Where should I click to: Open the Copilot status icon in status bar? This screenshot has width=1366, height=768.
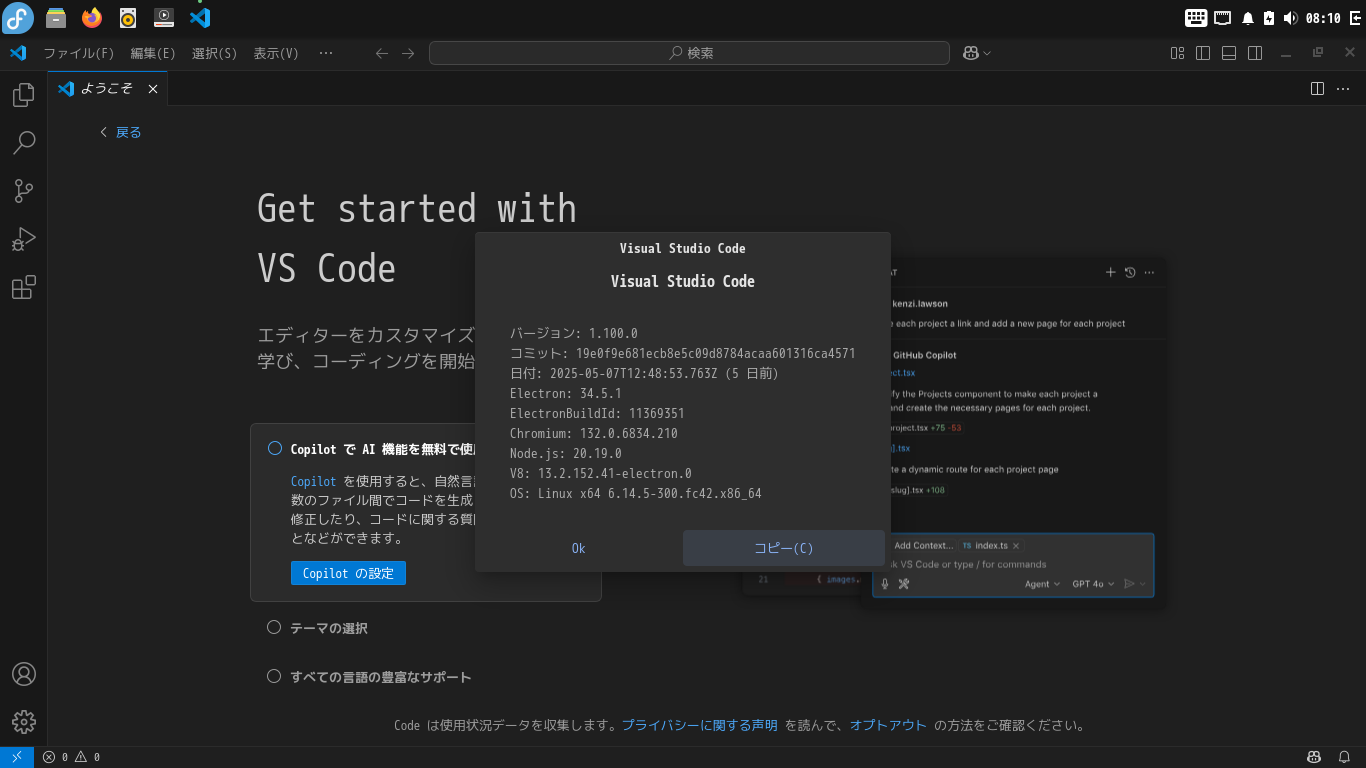(1315, 757)
